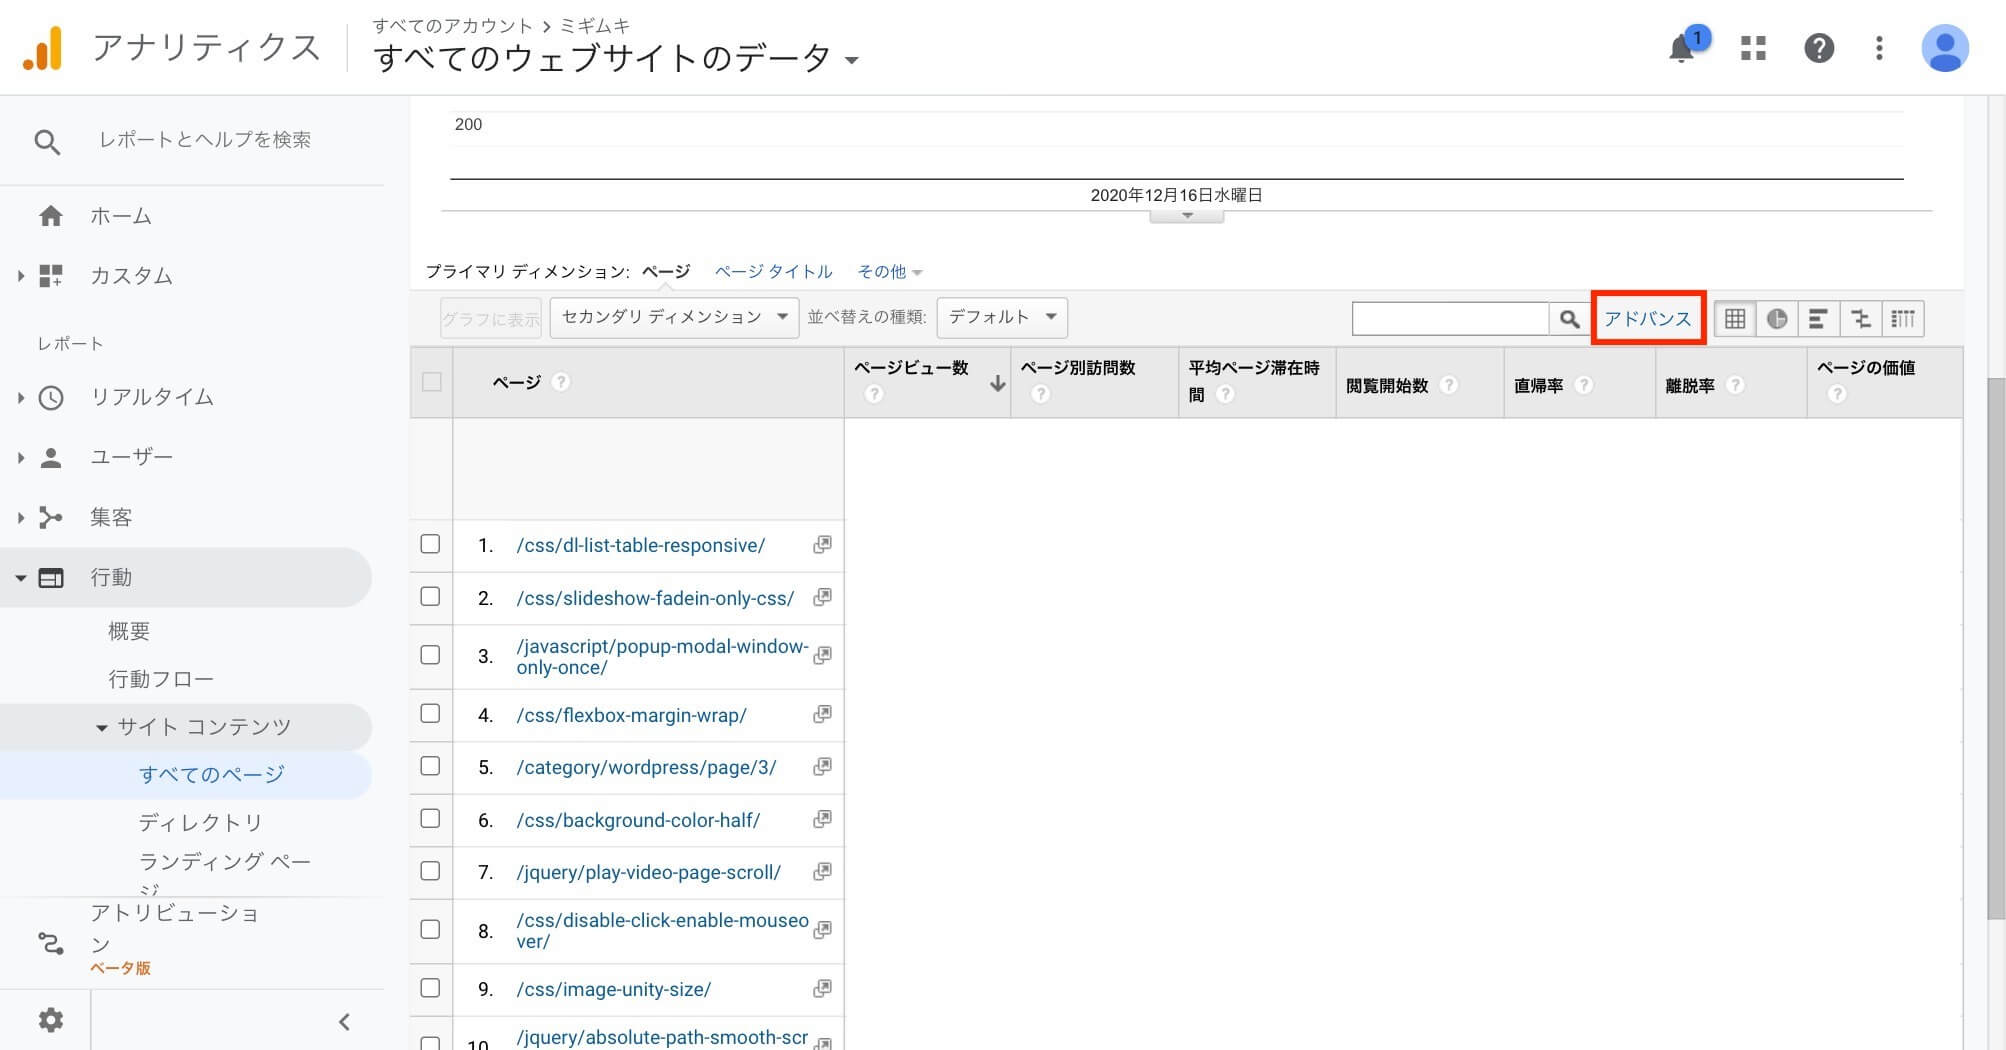Image resolution: width=2006 pixels, height=1050 pixels.
Task: Collapse the サイト コンテンツ submenu
Action: pyautogui.click(x=101, y=728)
